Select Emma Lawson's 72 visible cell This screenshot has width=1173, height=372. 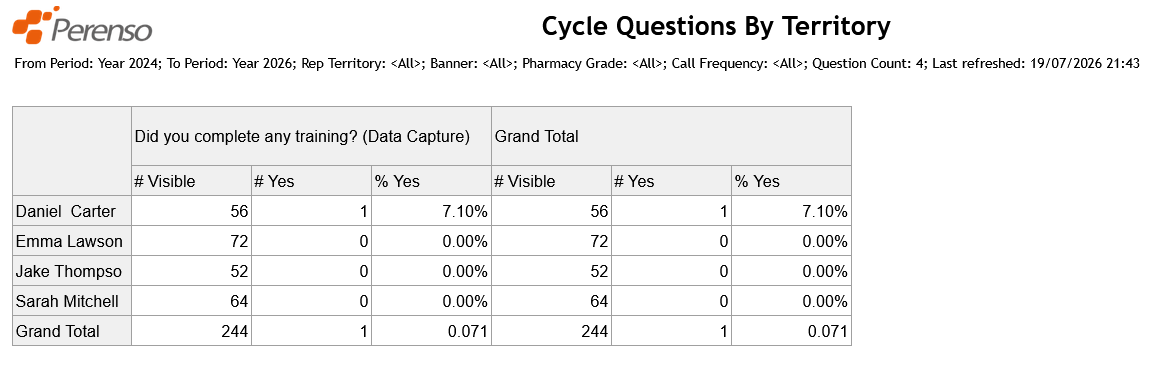[192, 241]
